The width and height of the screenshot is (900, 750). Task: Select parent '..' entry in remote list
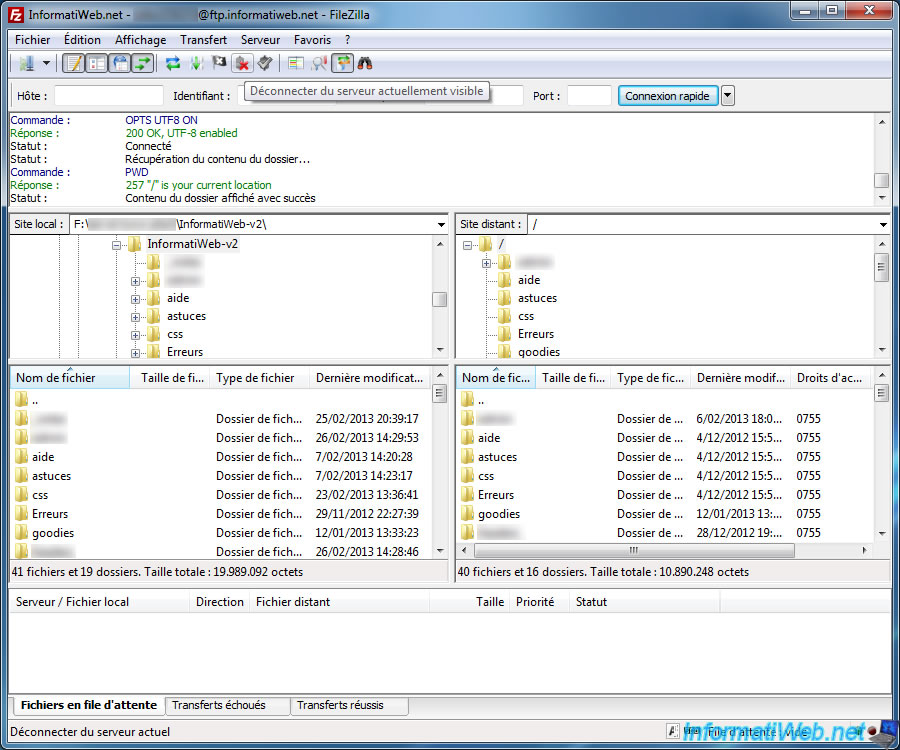click(x=480, y=400)
